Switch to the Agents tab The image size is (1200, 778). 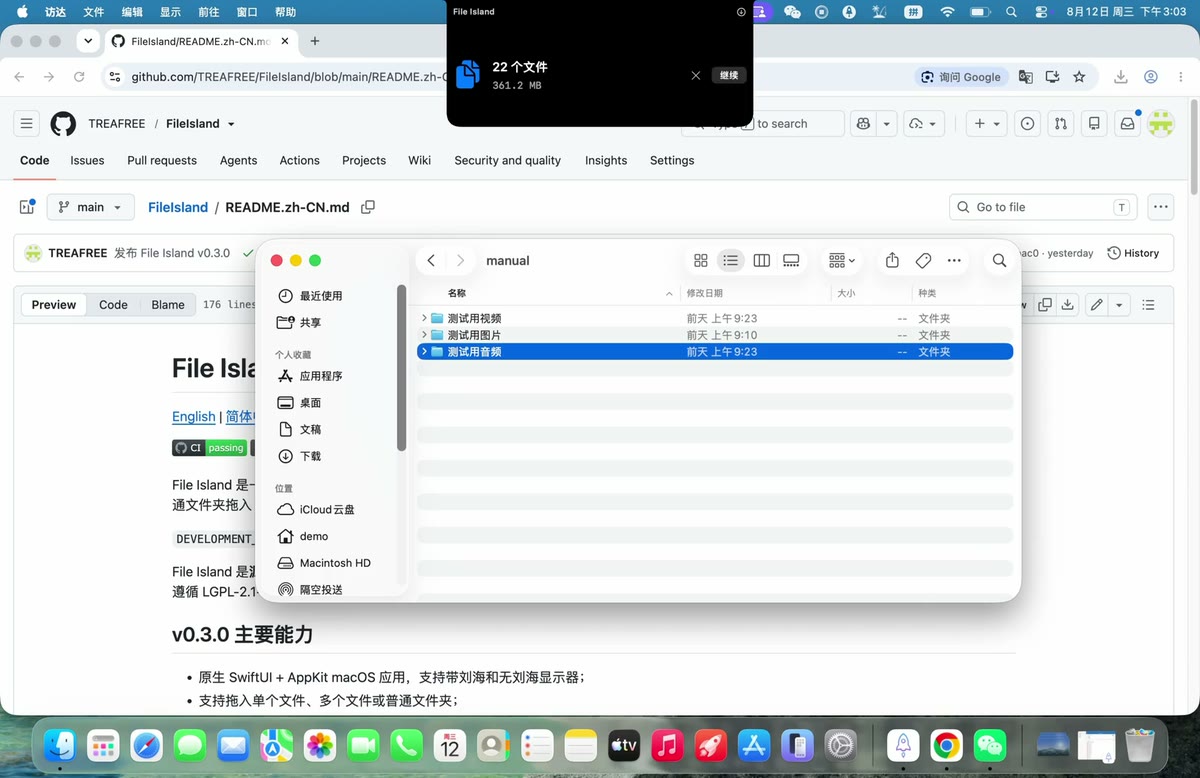(x=238, y=160)
